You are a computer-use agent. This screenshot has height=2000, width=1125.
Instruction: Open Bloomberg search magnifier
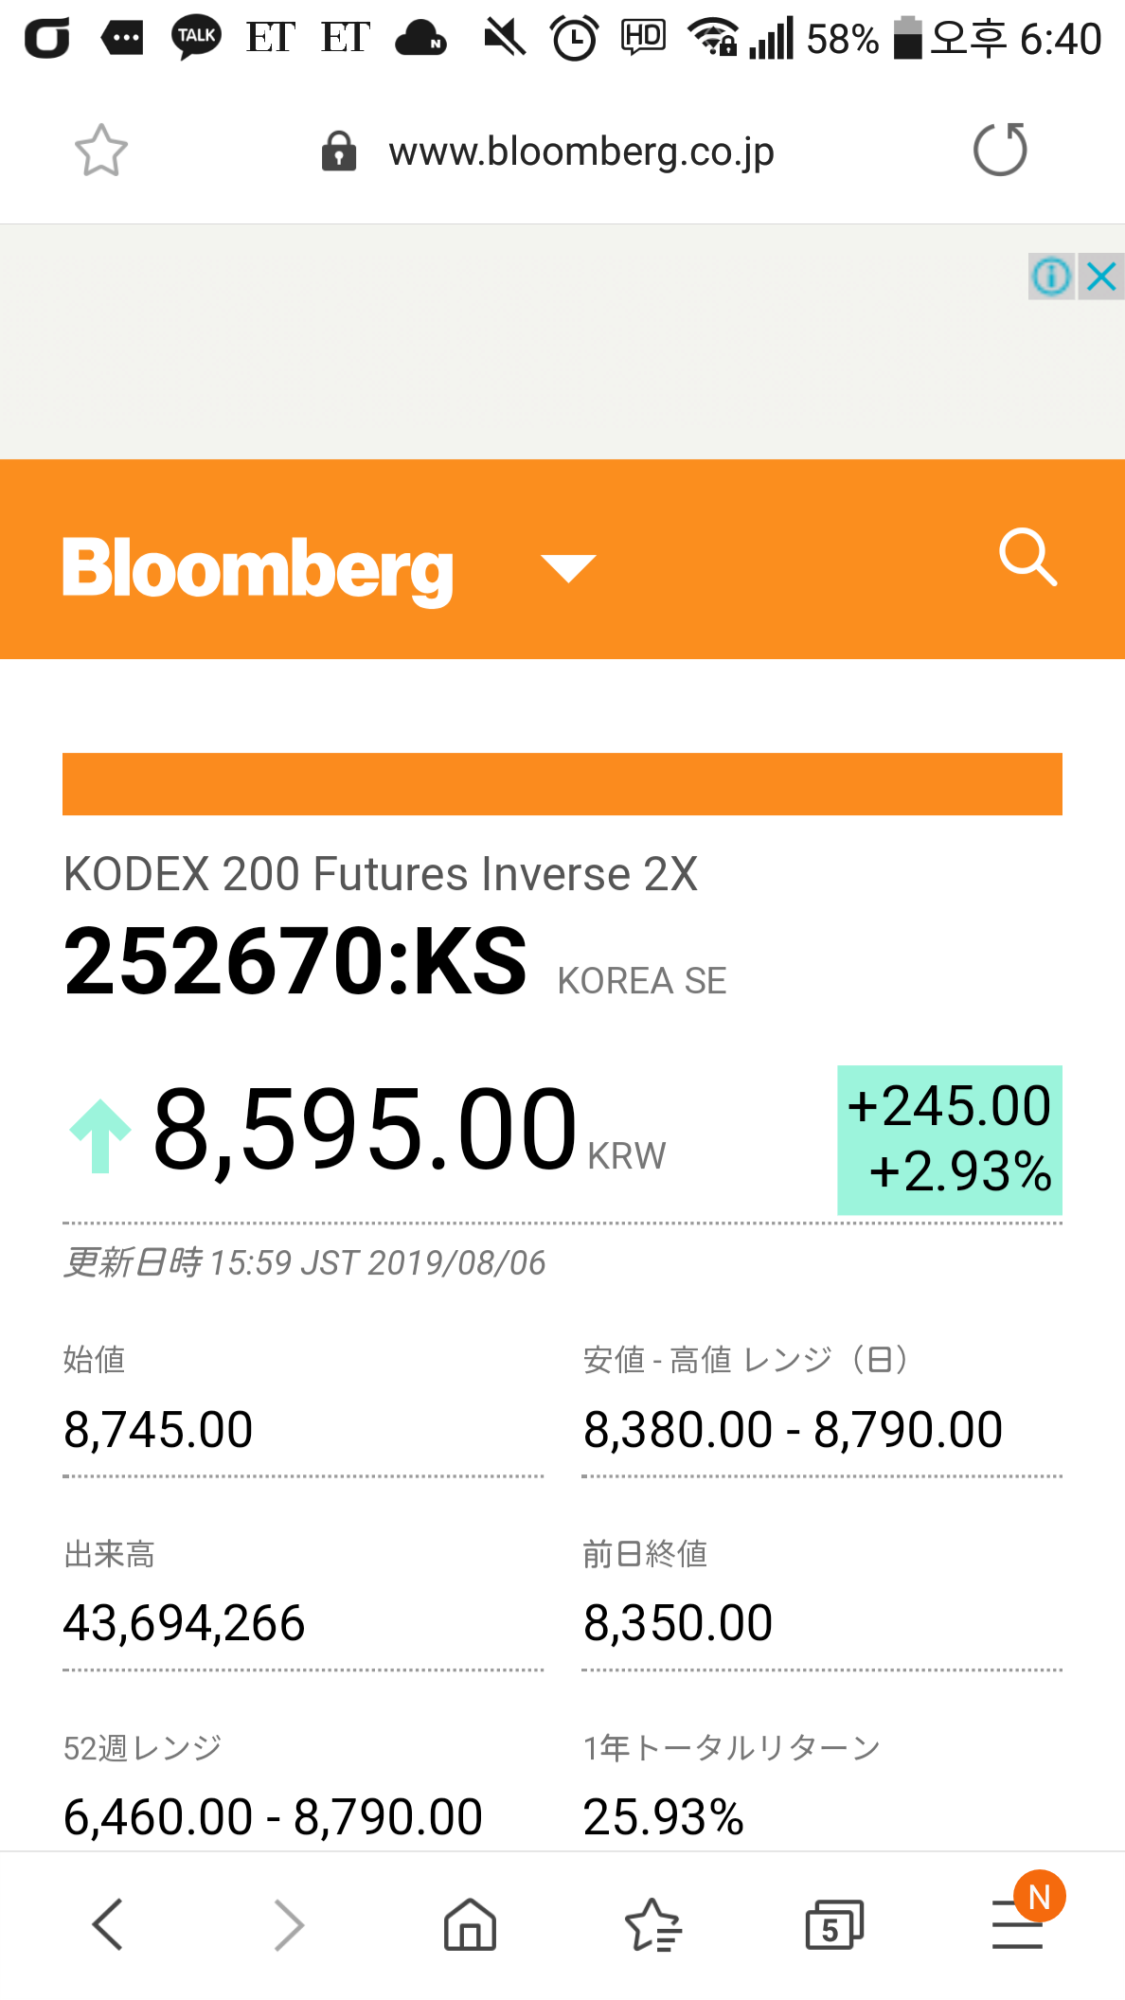[1028, 557]
